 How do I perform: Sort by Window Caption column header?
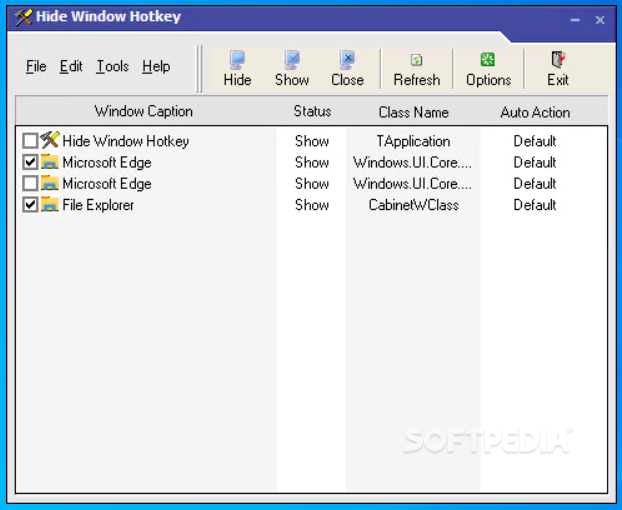point(144,111)
